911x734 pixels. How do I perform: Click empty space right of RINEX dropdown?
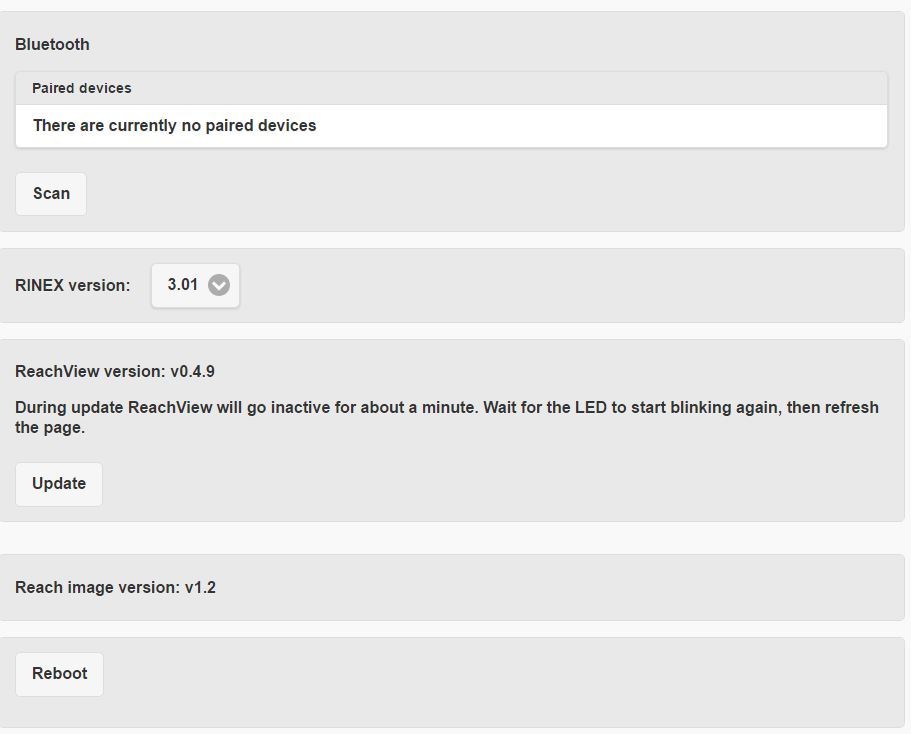coord(569,285)
